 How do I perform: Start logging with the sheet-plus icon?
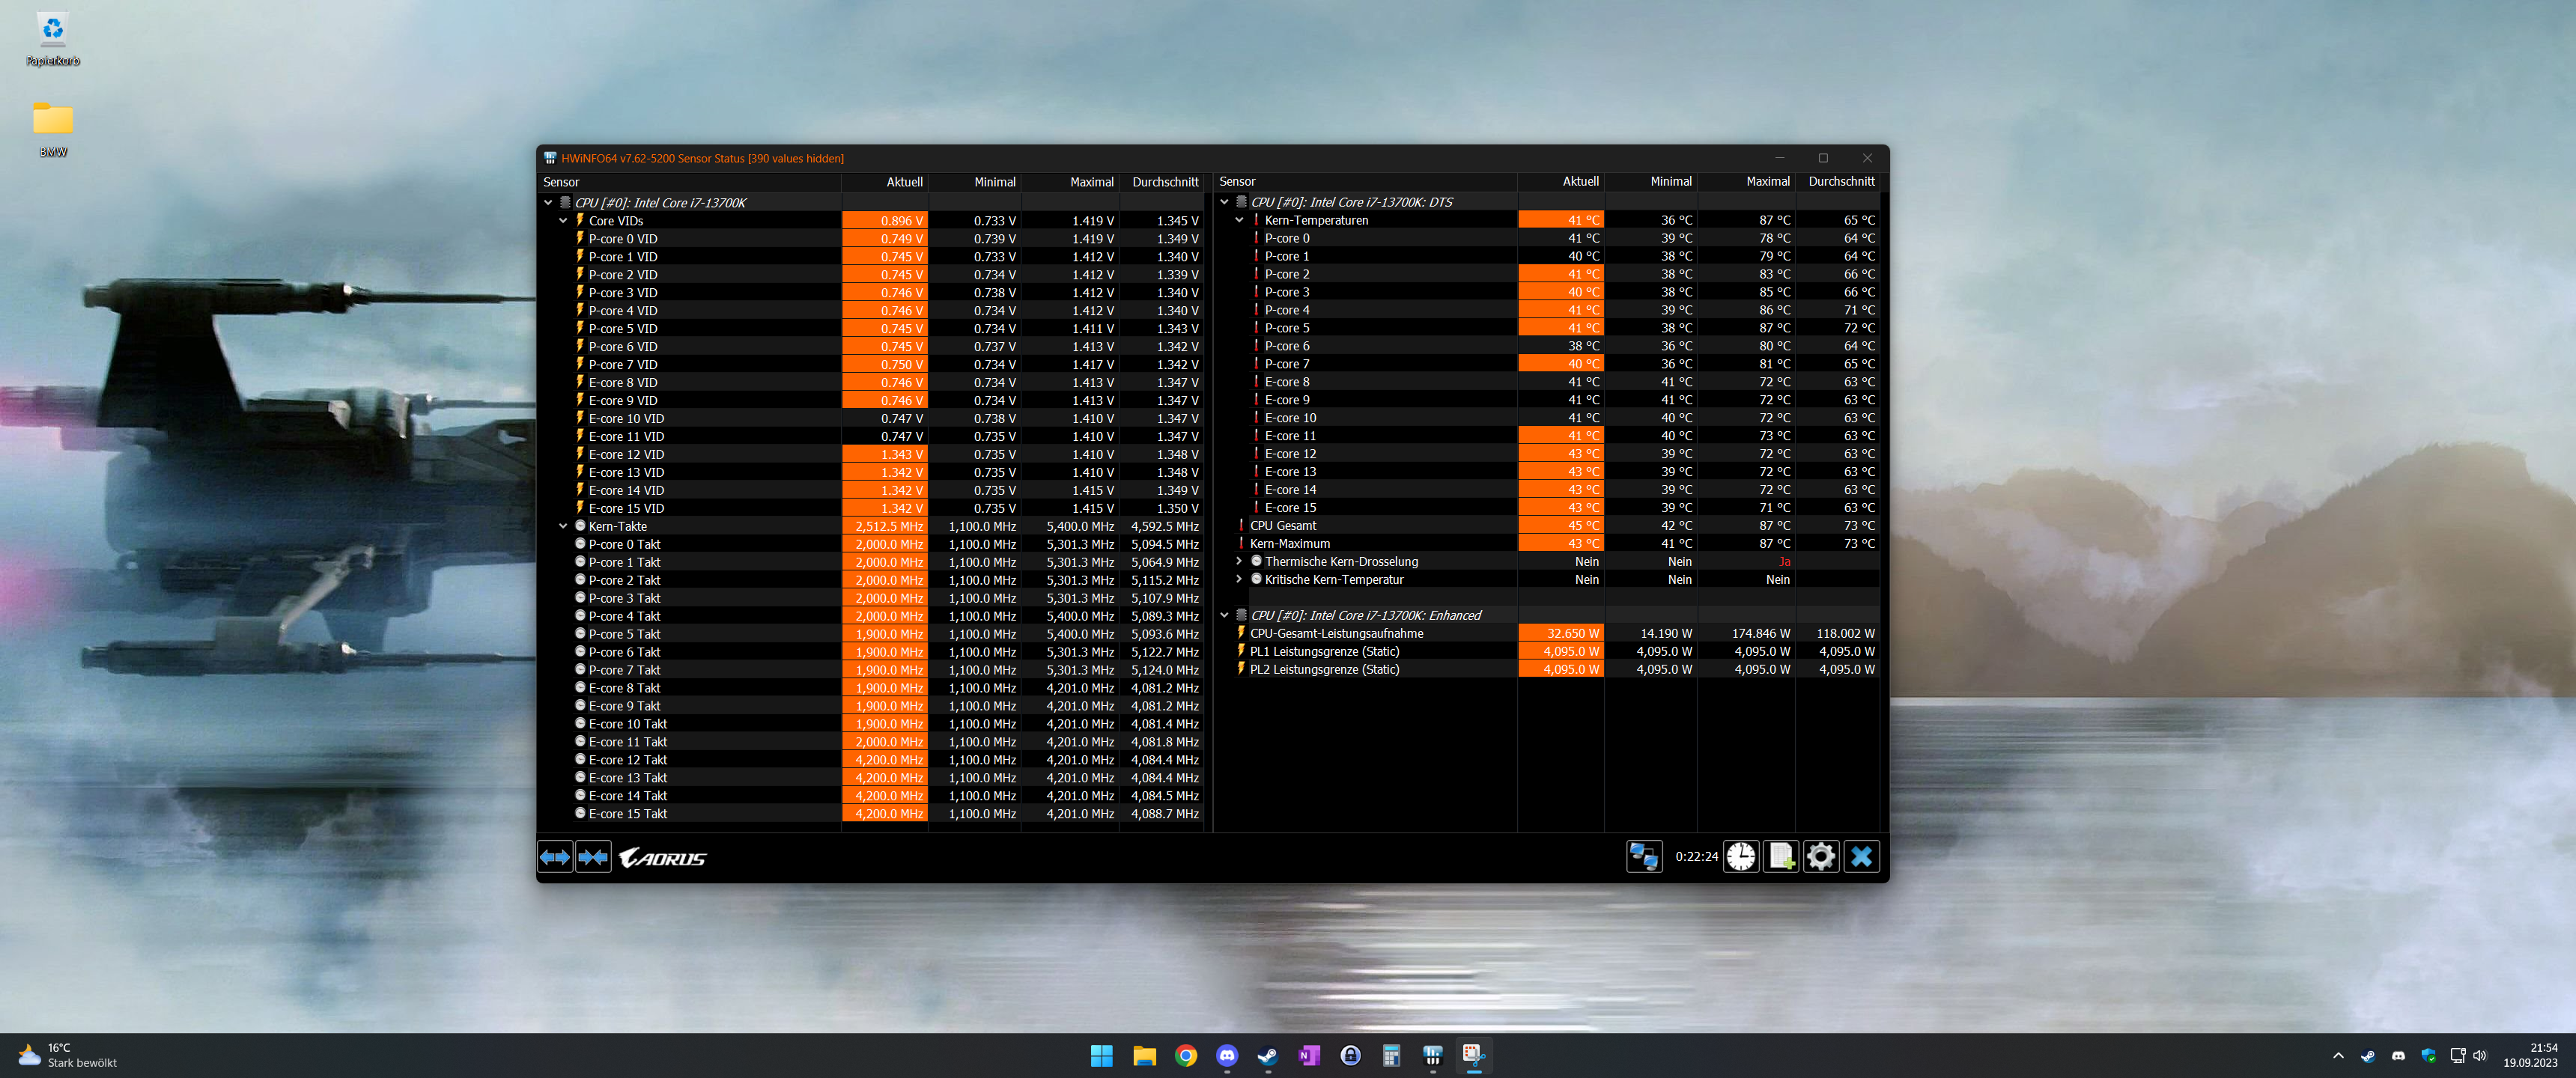pyautogui.click(x=1780, y=857)
